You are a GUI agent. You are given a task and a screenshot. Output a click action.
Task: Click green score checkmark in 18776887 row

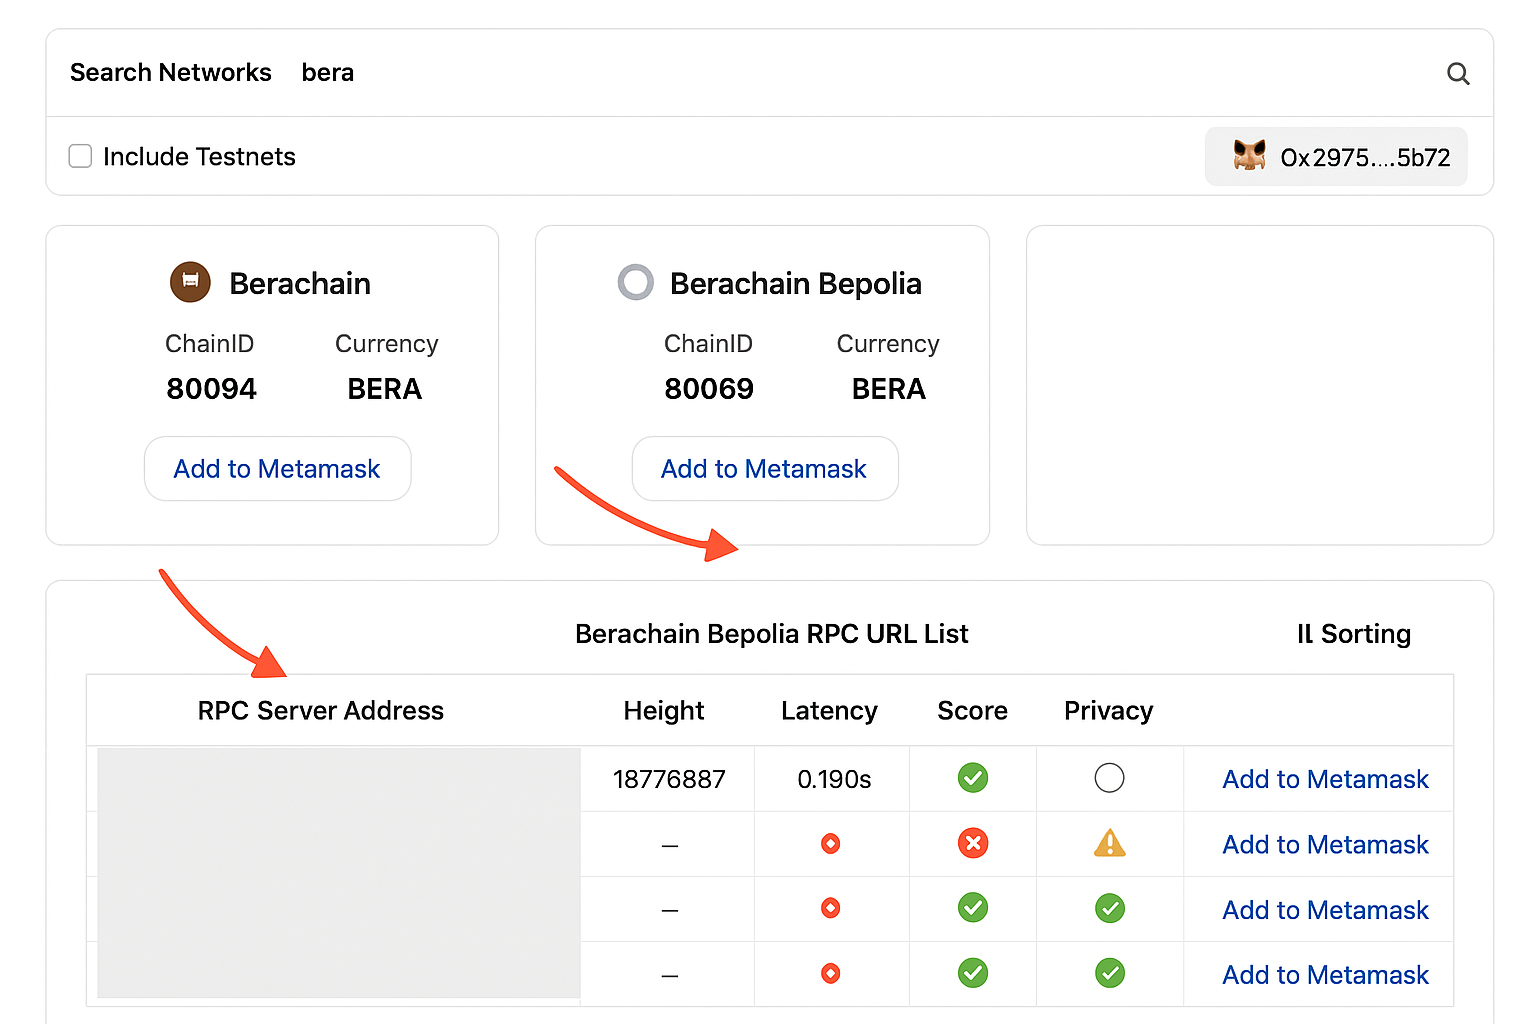coord(973,777)
